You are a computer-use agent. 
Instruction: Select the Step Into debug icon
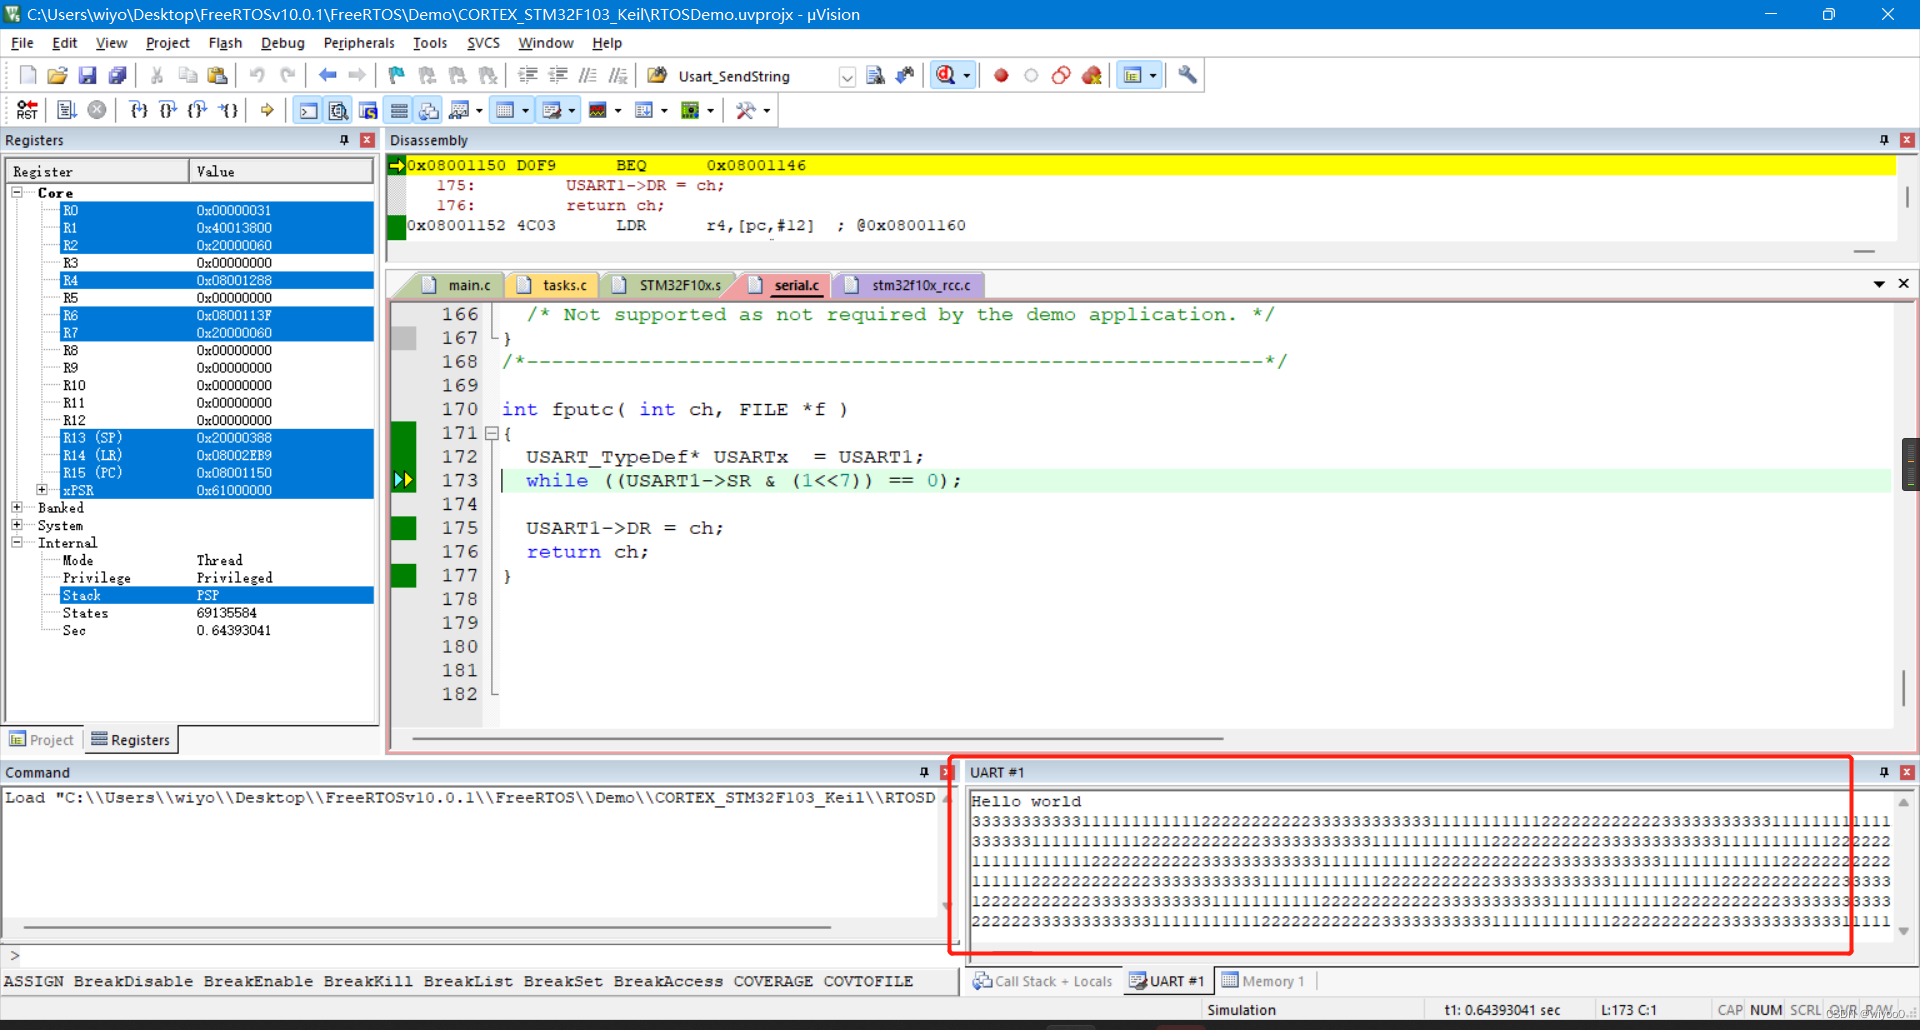pos(138,110)
